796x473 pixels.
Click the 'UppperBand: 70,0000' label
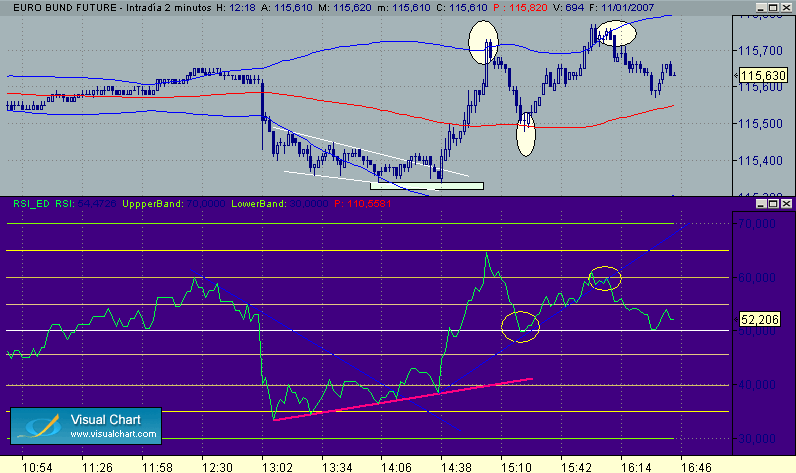click(173, 204)
